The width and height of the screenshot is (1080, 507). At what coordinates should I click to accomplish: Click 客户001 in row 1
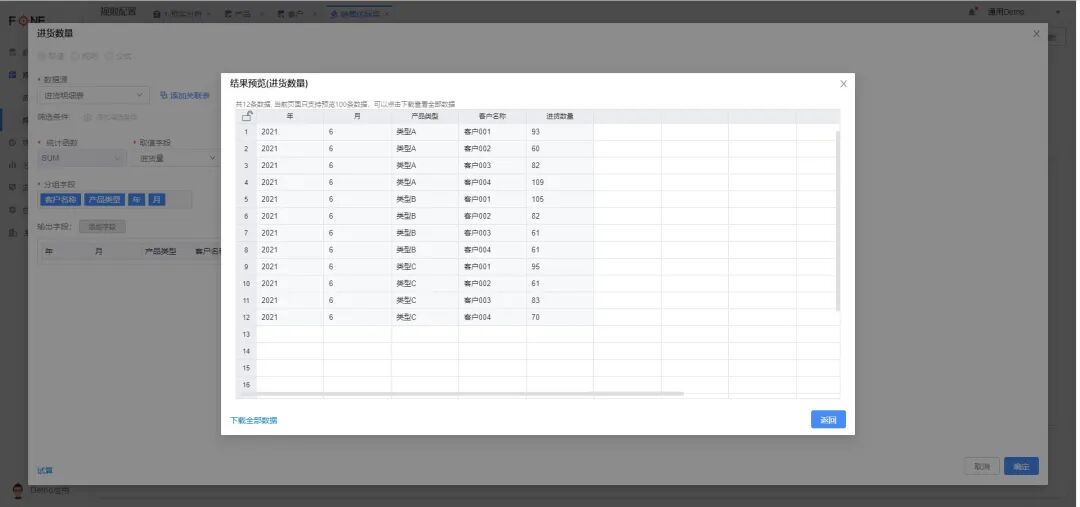click(492, 132)
